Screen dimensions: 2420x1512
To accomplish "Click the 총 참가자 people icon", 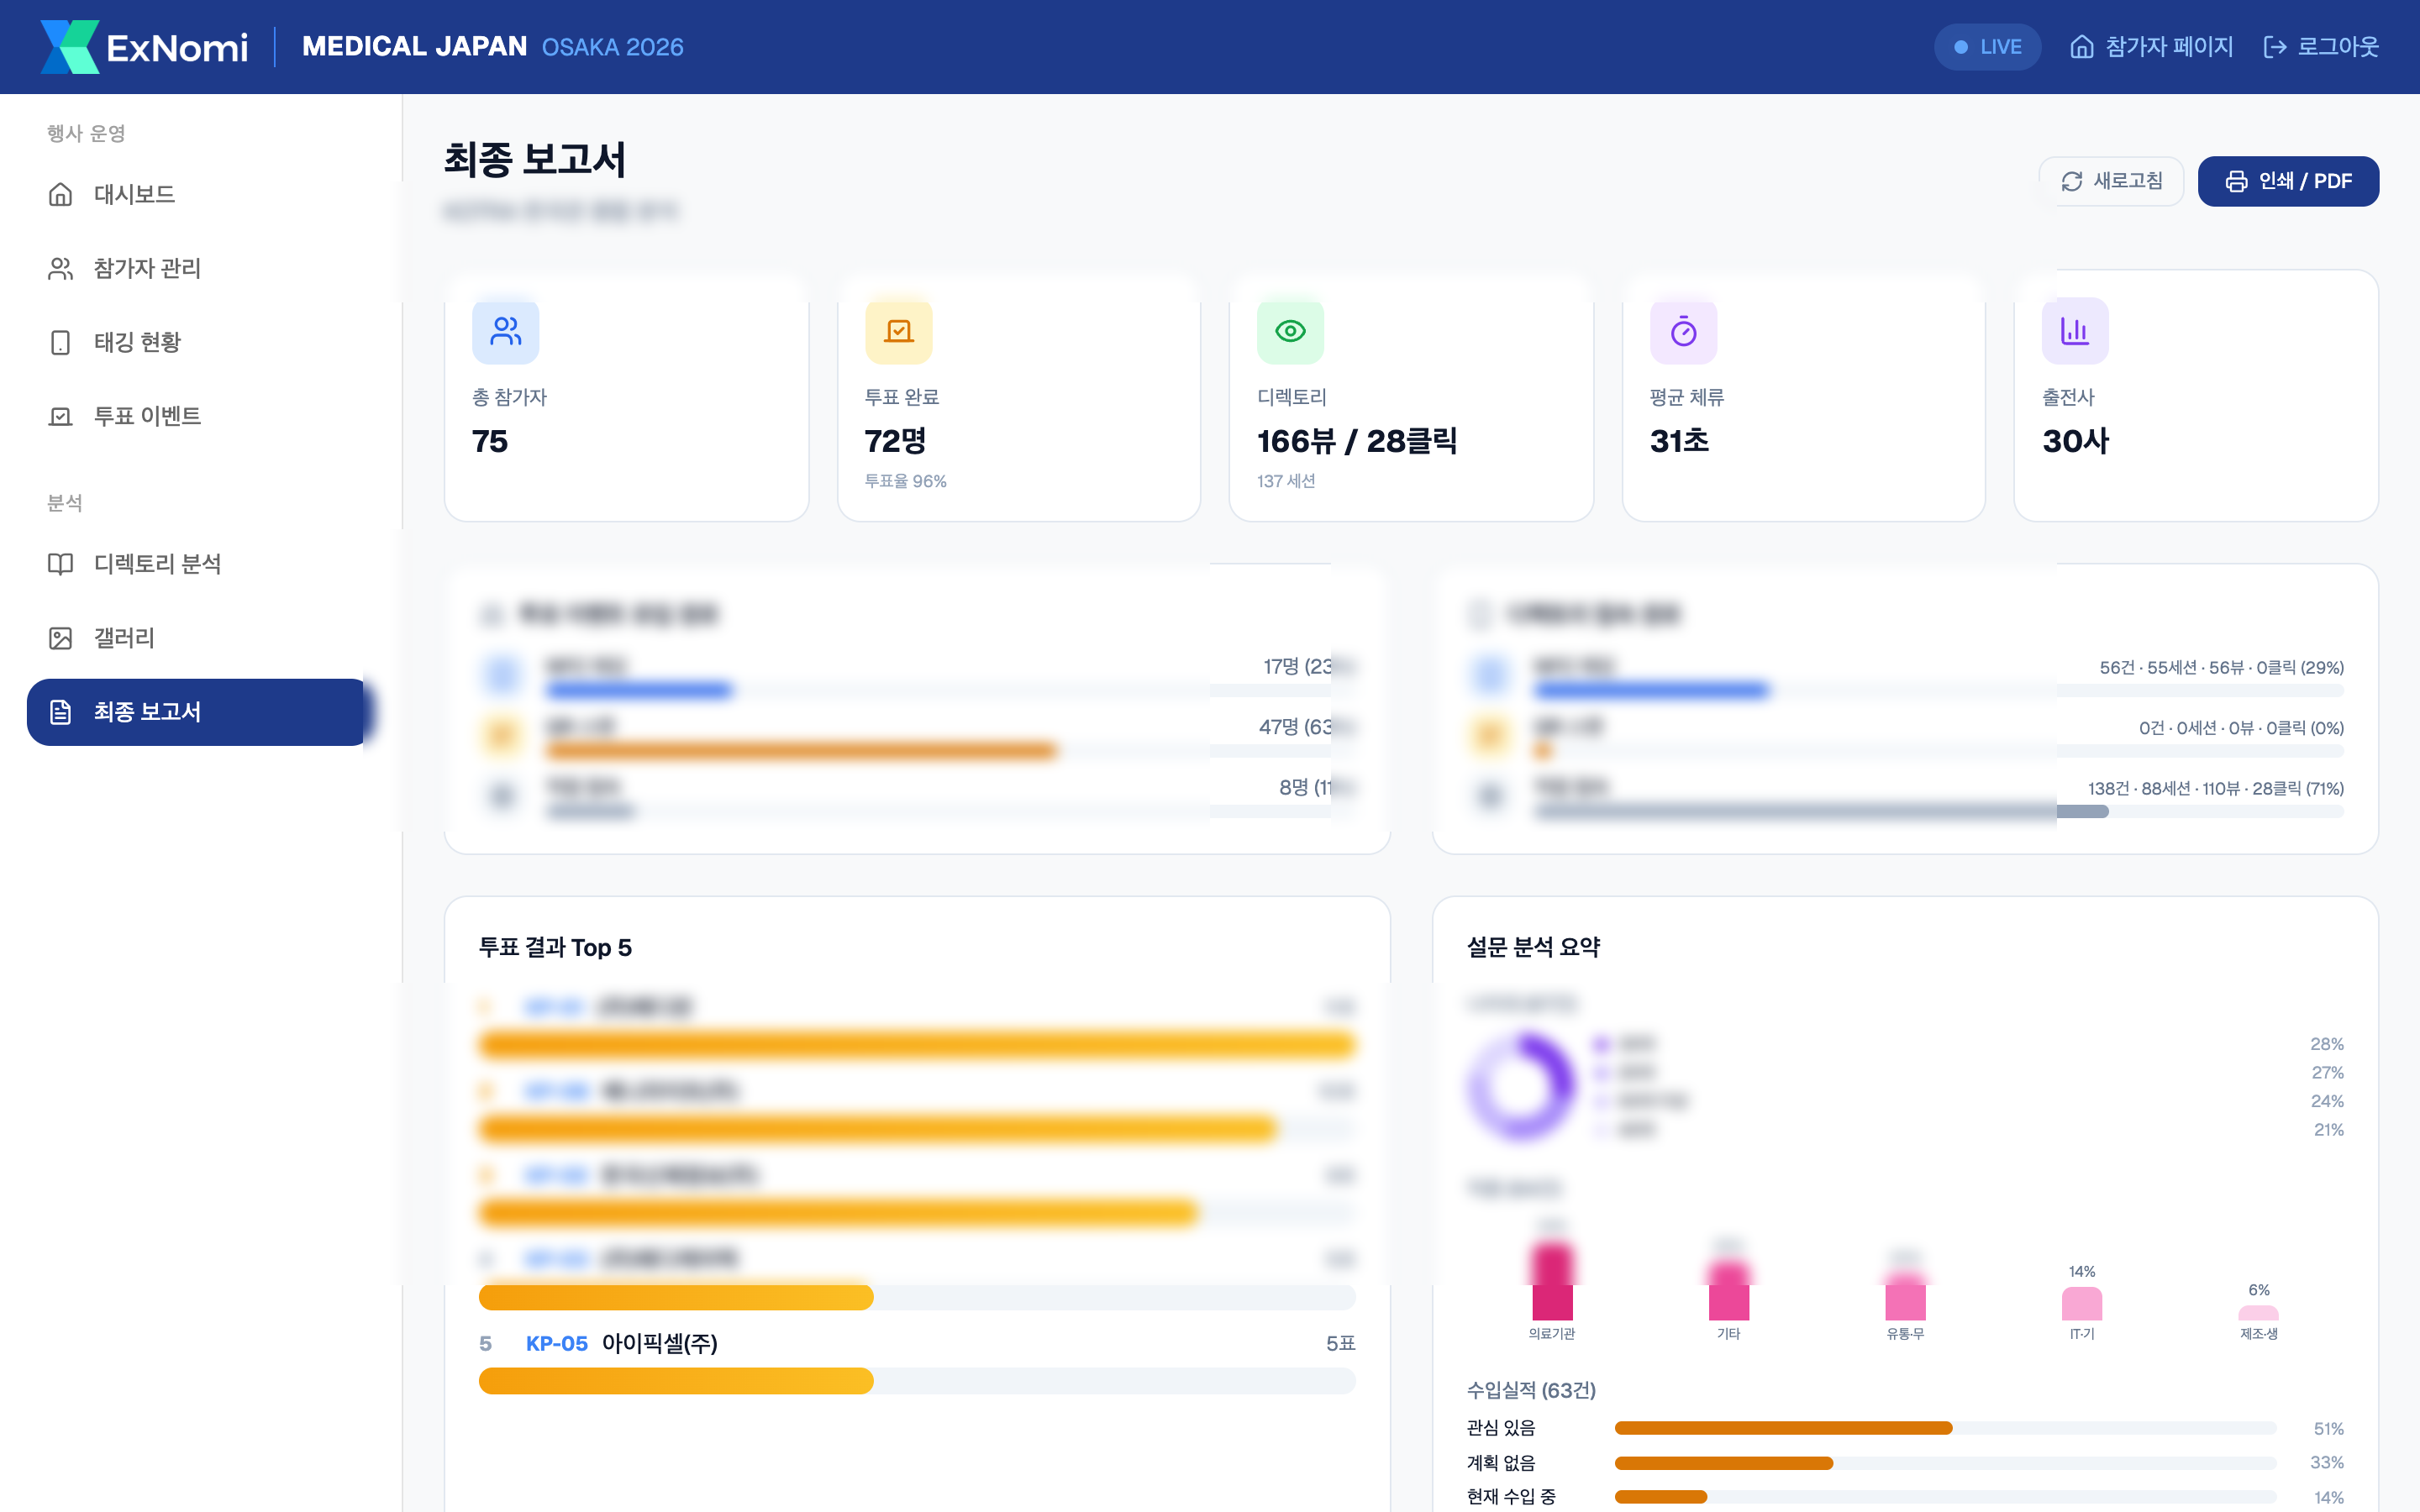I will pyautogui.click(x=505, y=331).
